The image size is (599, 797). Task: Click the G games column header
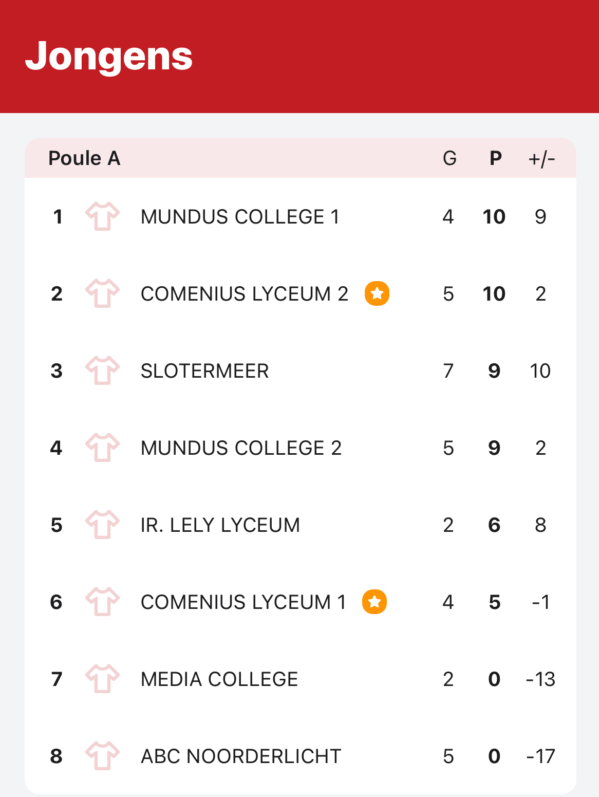tap(450, 159)
